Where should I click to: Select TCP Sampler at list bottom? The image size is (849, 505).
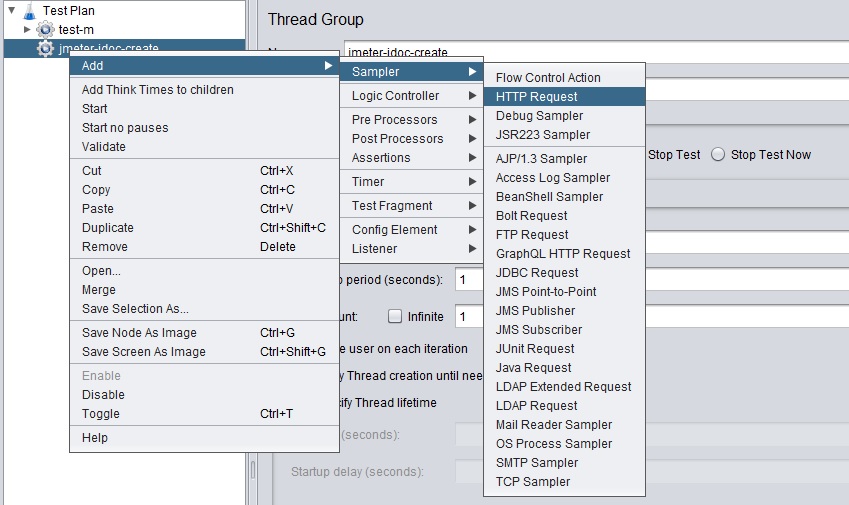533,482
